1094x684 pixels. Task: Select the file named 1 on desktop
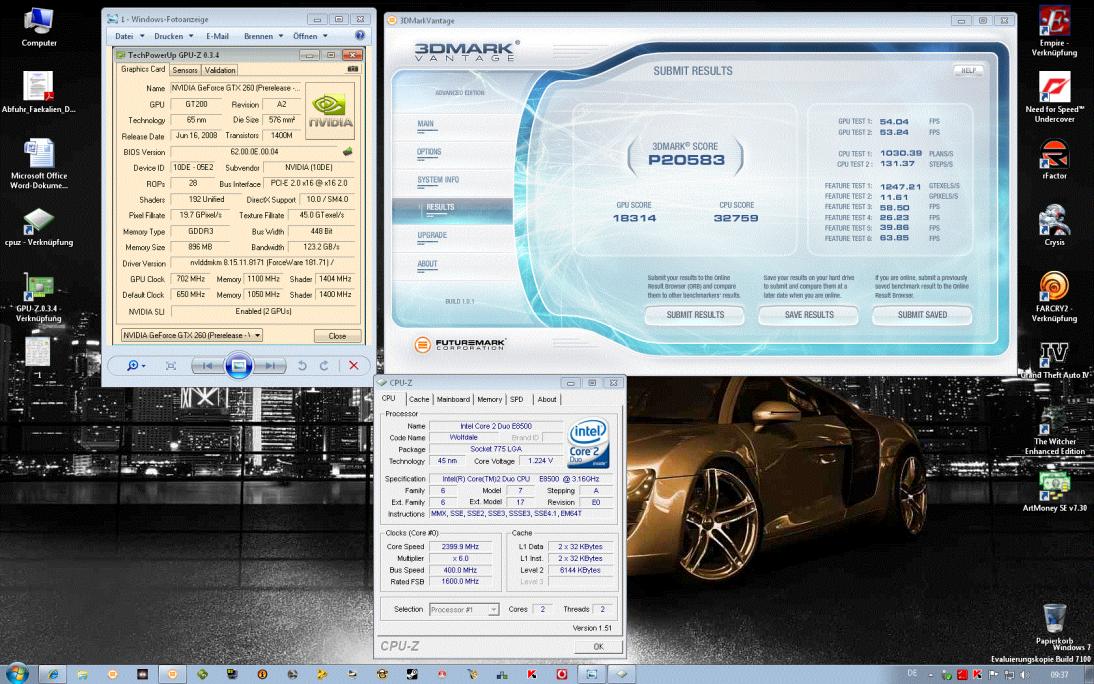click(38, 357)
